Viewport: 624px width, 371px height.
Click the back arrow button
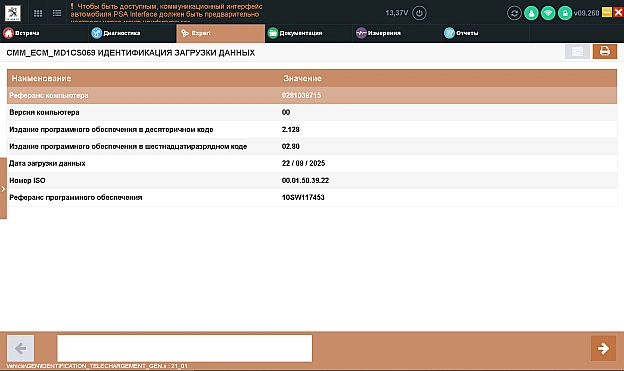pos(21,348)
